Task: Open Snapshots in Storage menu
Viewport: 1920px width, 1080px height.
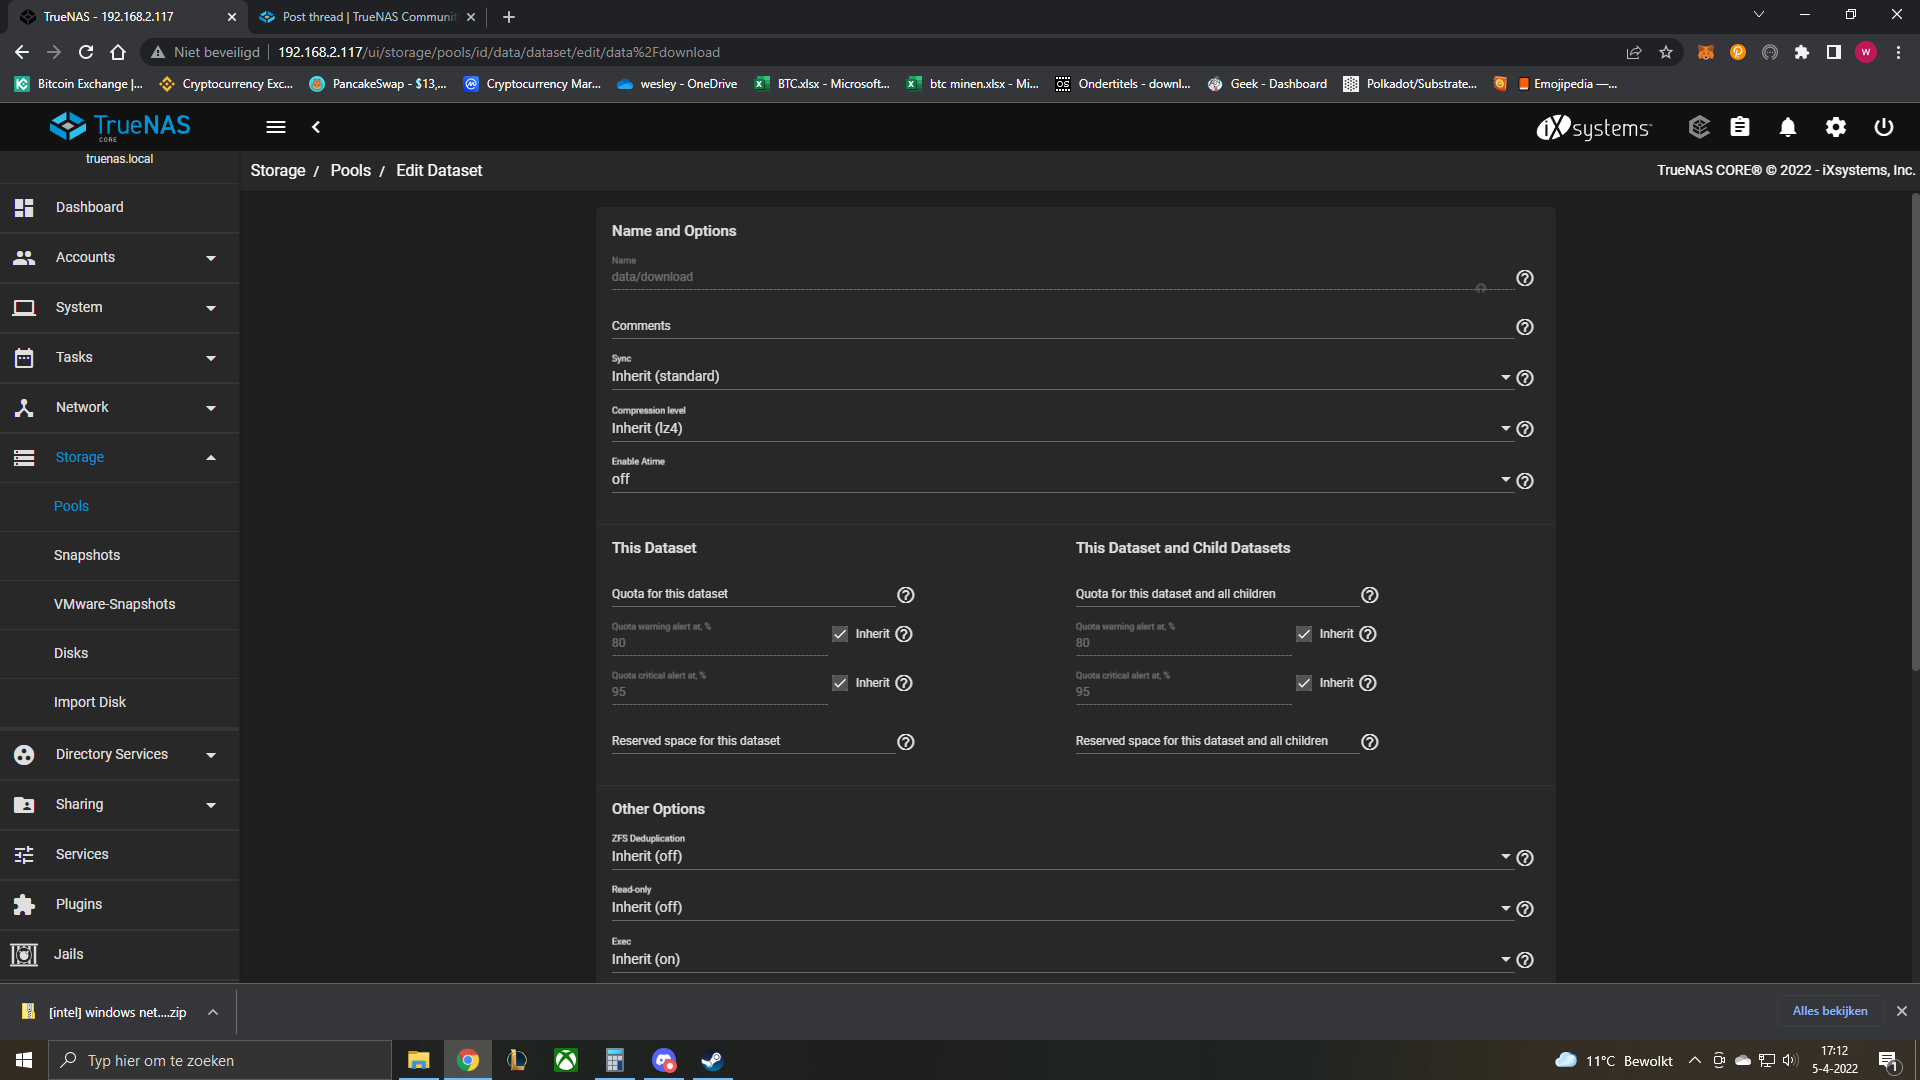Action: point(87,555)
